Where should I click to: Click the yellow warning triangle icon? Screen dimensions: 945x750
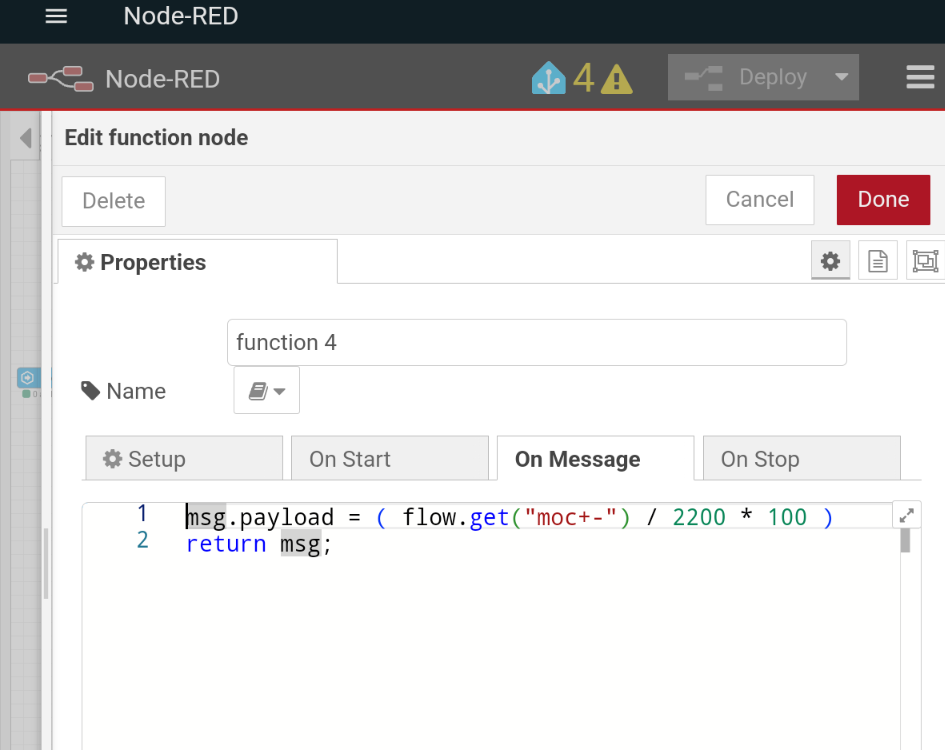click(617, 80)
